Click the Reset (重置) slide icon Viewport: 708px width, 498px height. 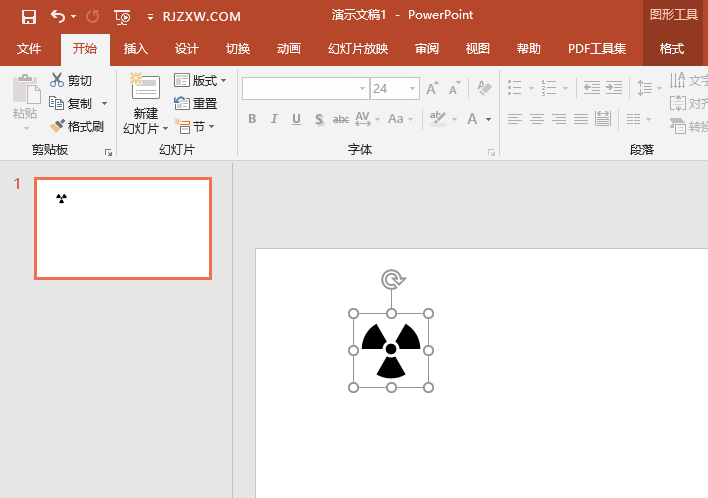[182, 103]
